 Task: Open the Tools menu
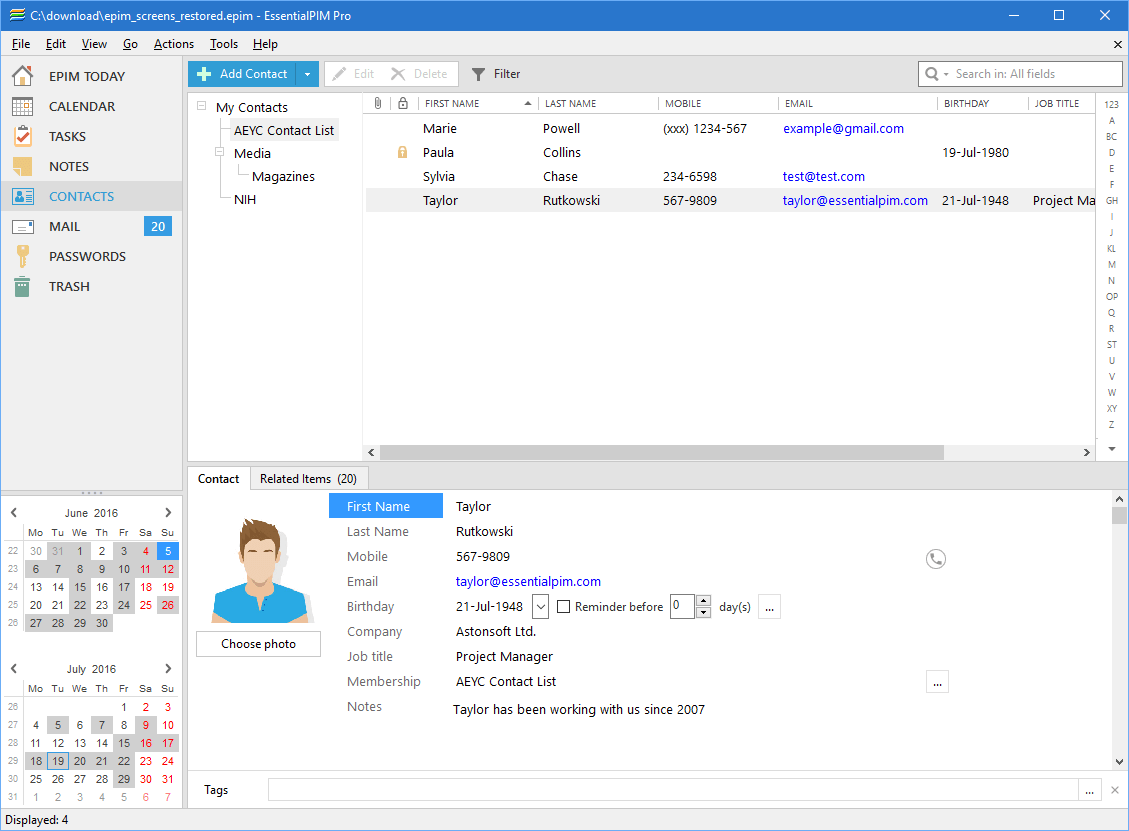click(x=223, y=44)
